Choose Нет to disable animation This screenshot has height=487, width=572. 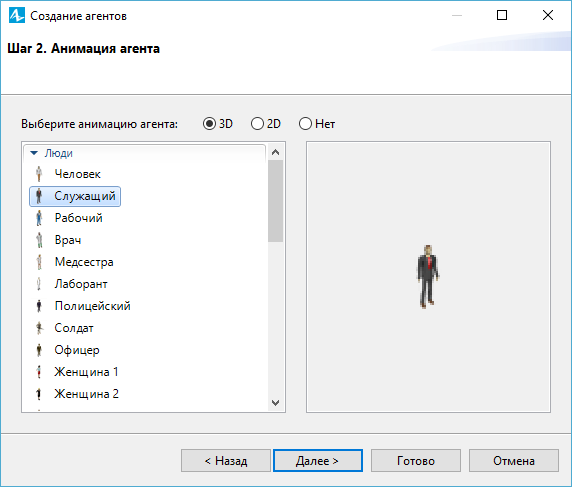[305, 124]
